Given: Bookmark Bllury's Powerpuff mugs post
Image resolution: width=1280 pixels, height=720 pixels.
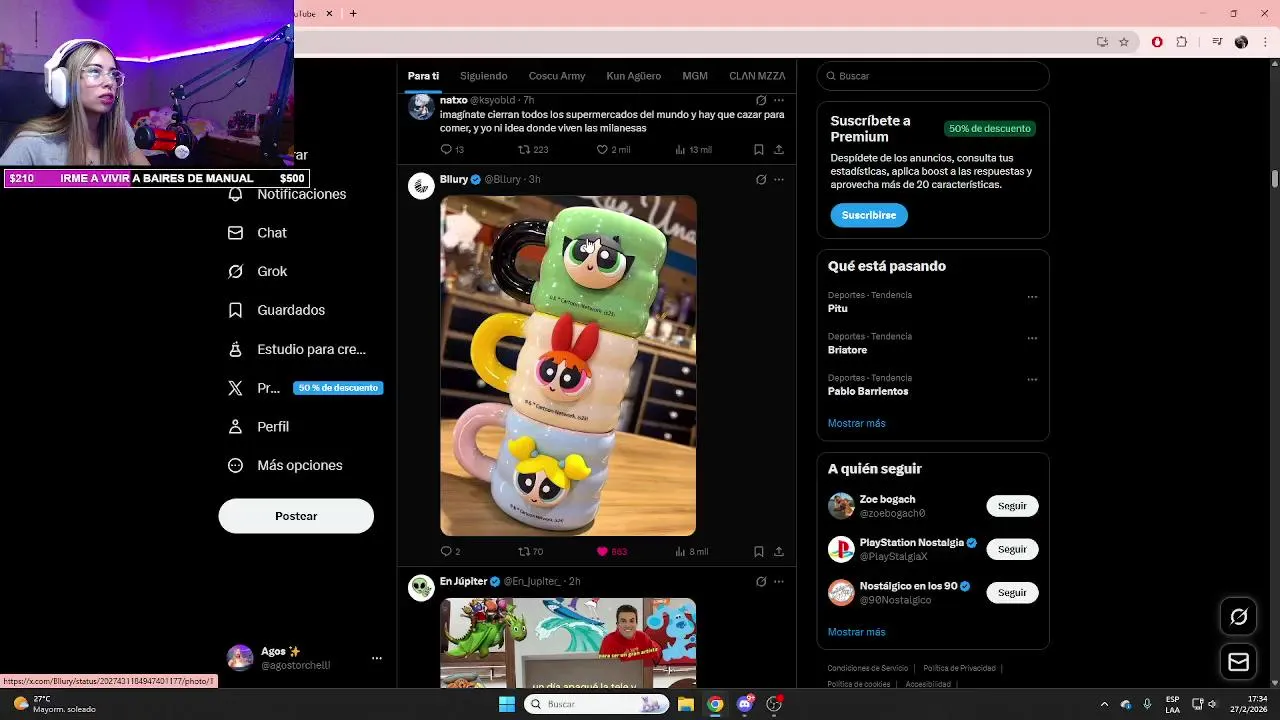Looking at the screenshot, I should [759, 551].
